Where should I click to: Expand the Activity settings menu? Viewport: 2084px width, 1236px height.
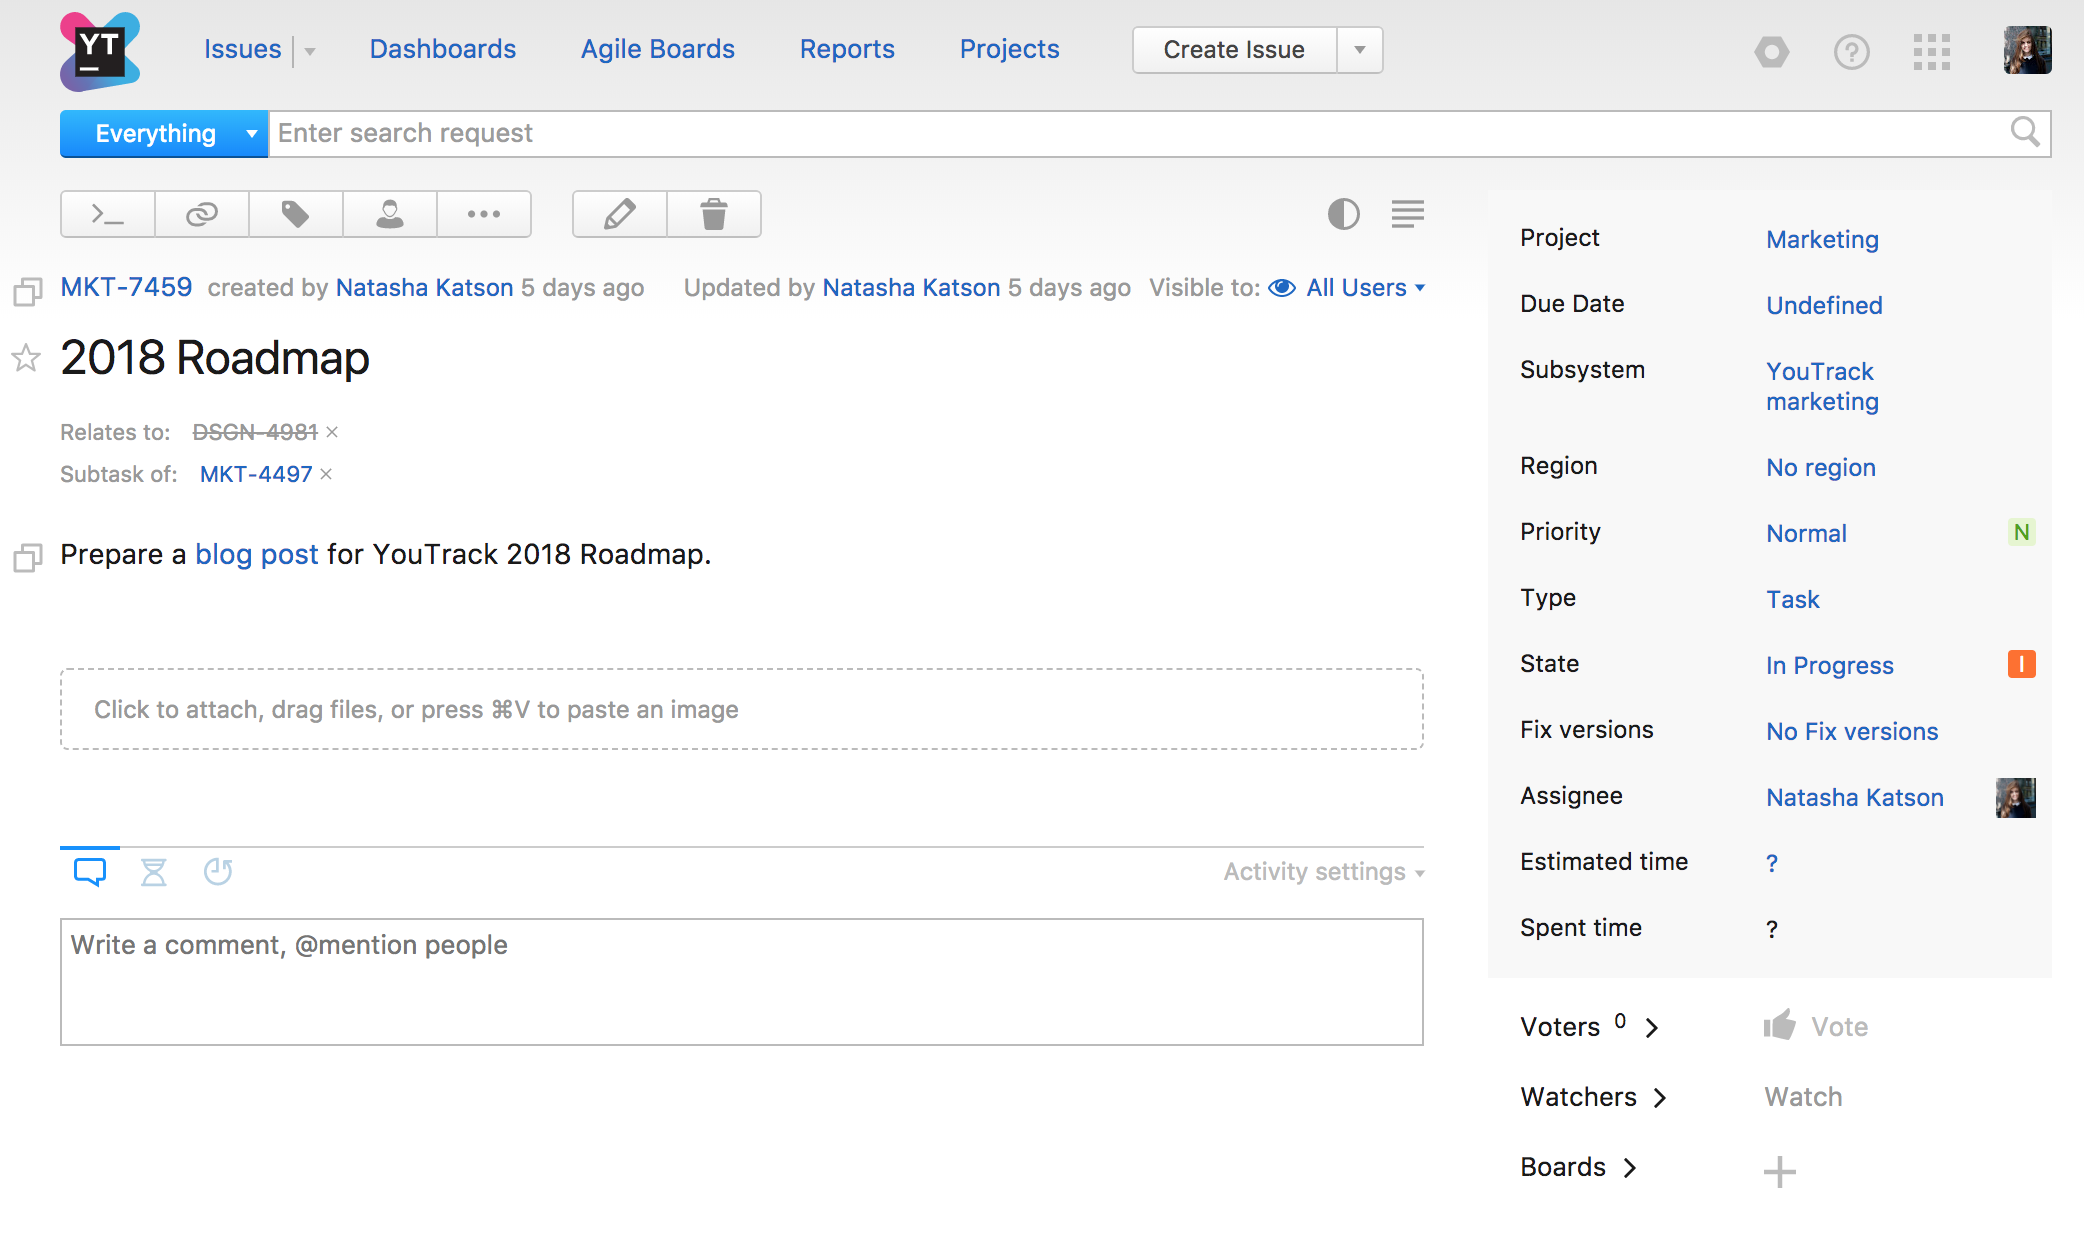tap(1324, 872)
